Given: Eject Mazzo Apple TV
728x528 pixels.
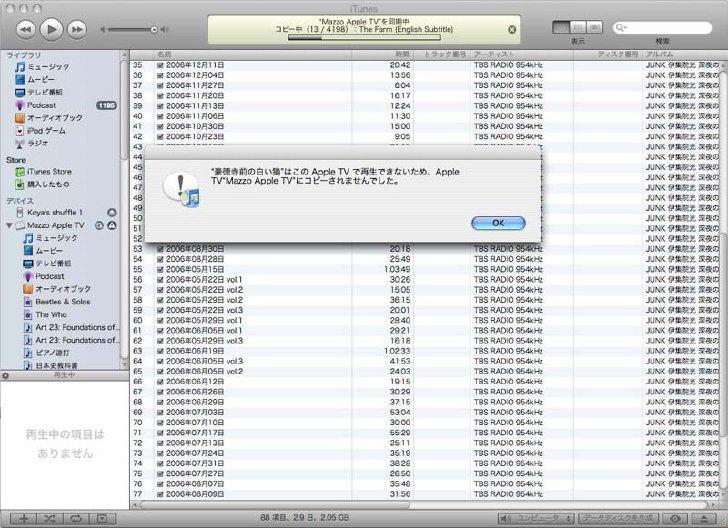Looking at the screenshot, I should 111,226.
